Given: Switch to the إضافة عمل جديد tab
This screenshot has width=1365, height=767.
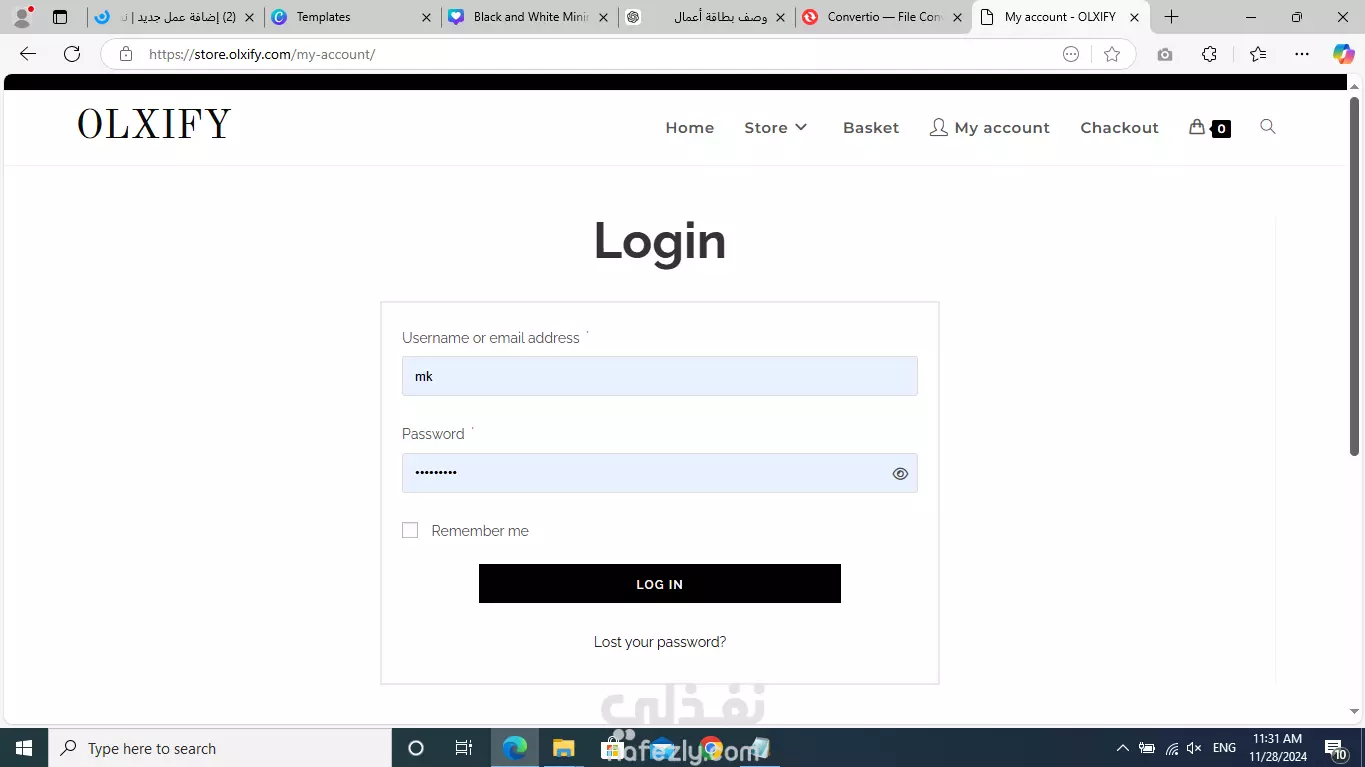Looking at the screenshot, I should pos(175,17).
